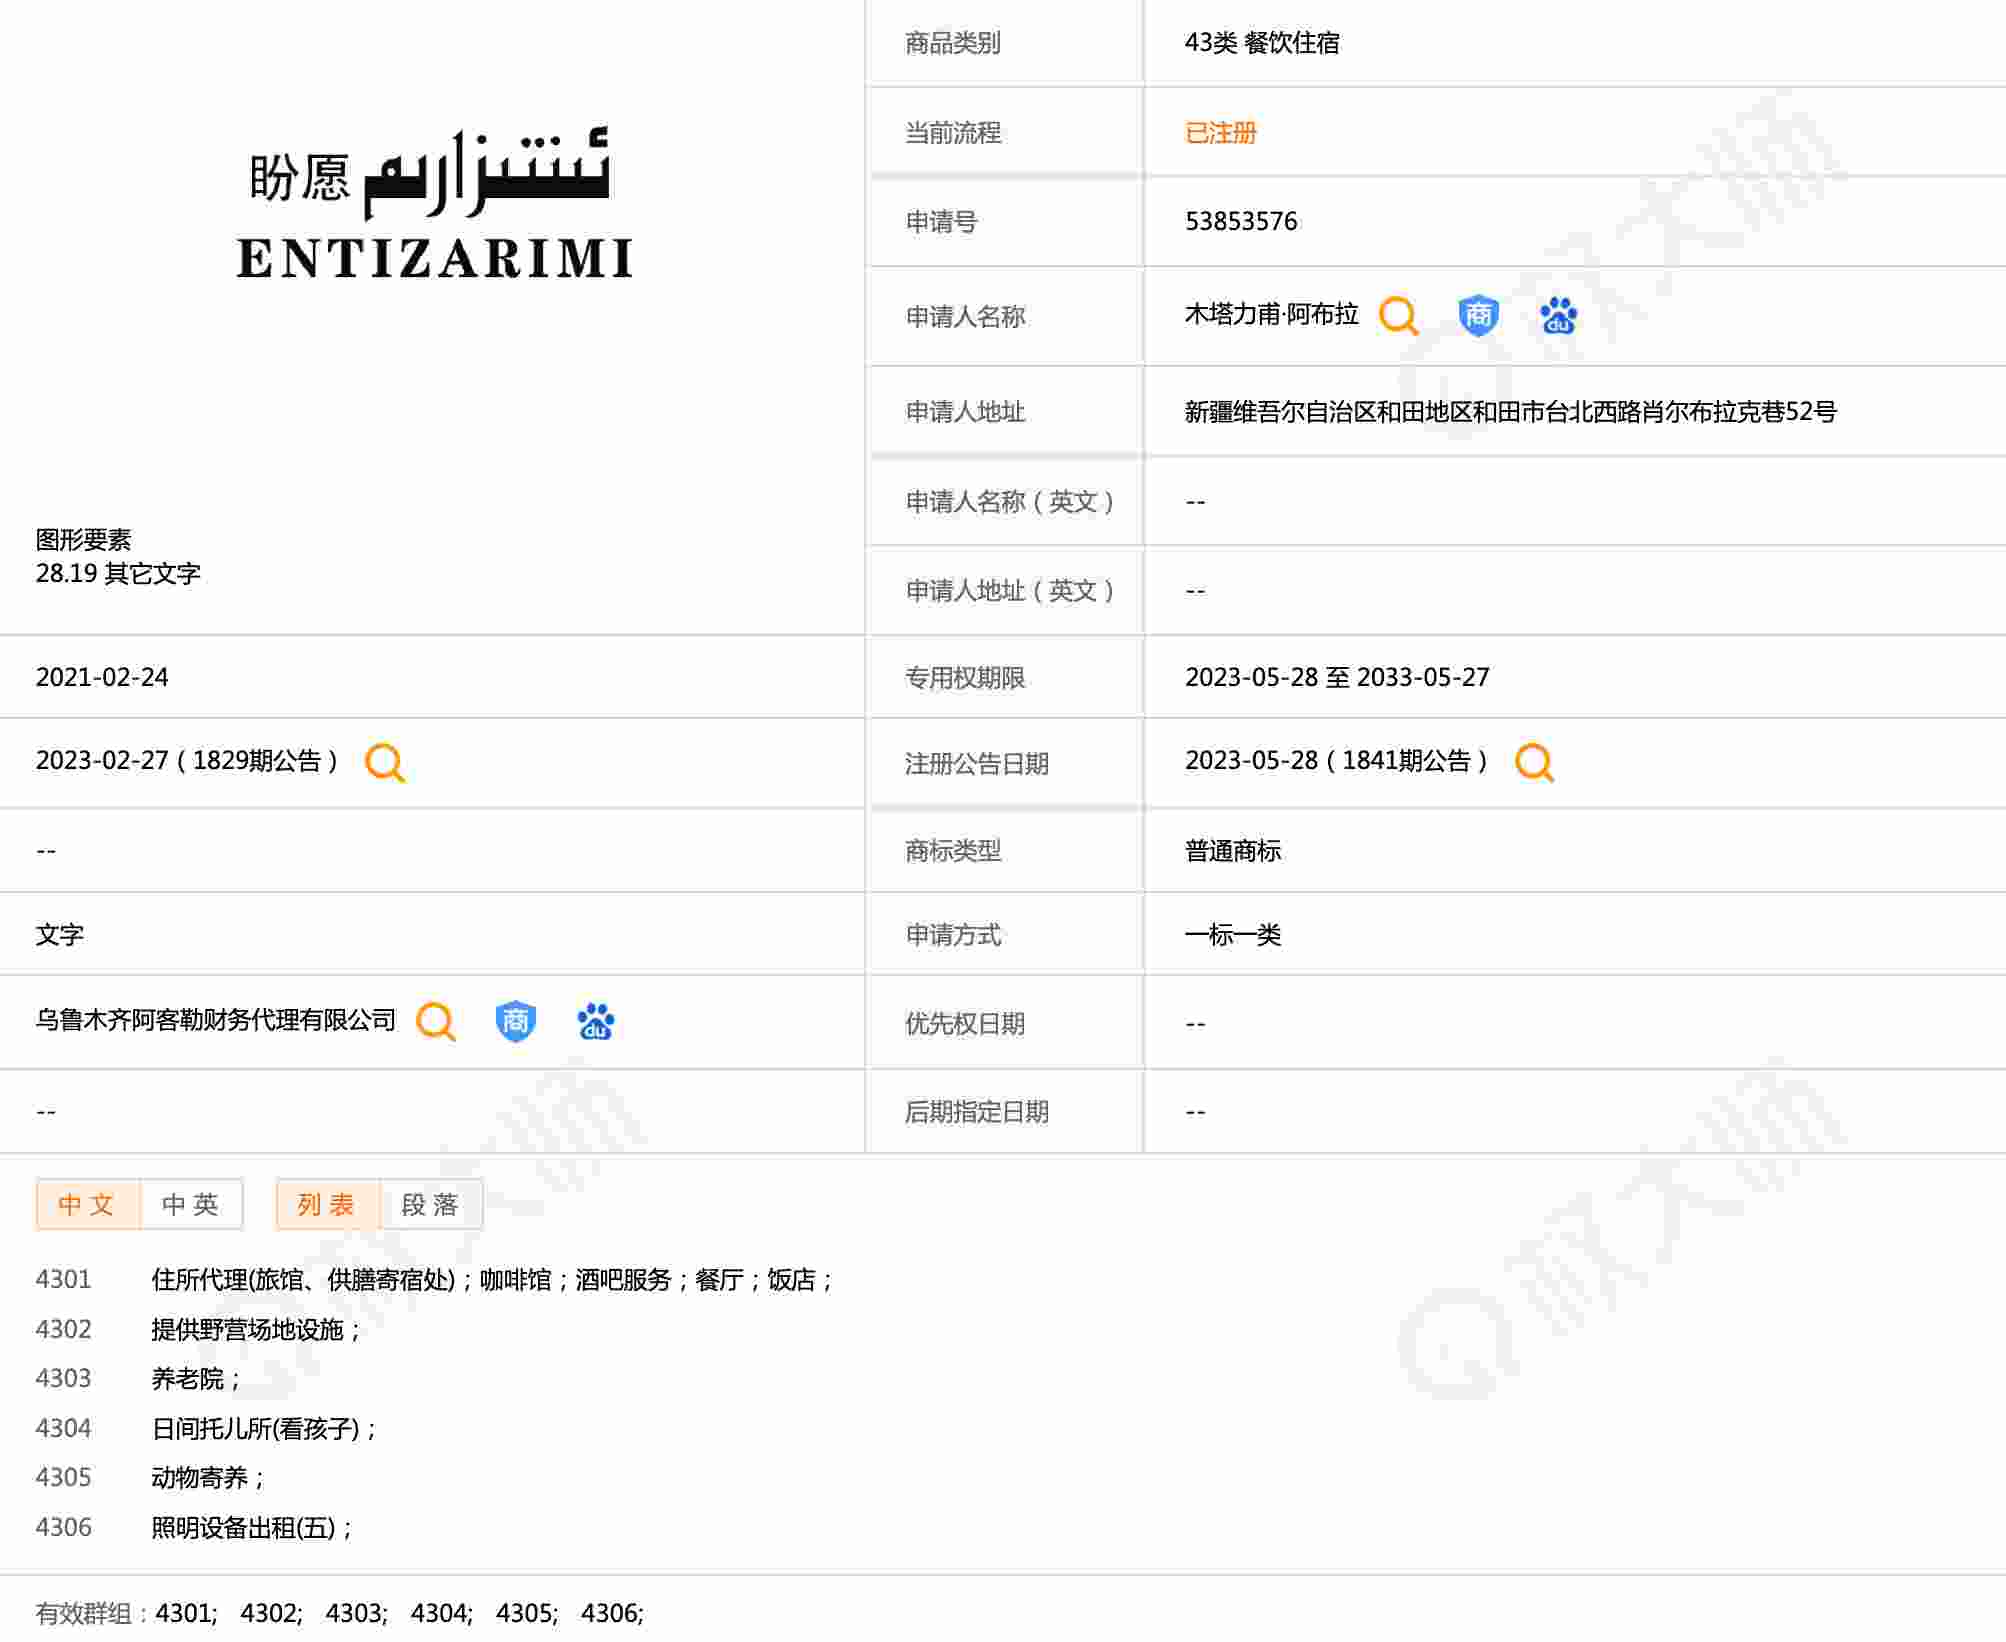Screen dimensions: 2006x1642
Task: Click search icon next to 1829期公告
Action: click(385, 763)
